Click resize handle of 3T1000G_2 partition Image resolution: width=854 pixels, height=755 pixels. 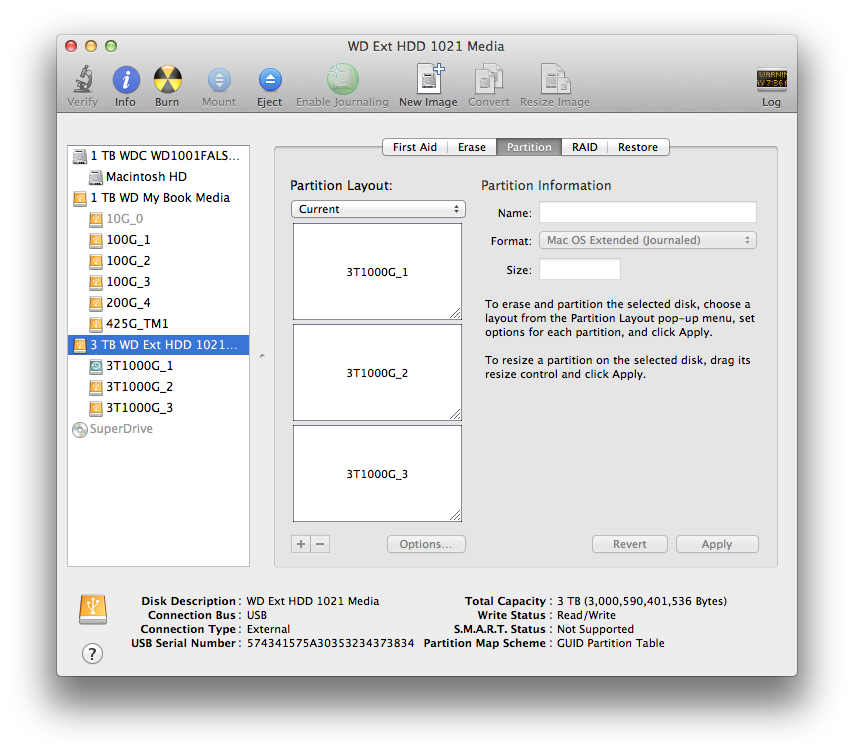click(455, 414)
